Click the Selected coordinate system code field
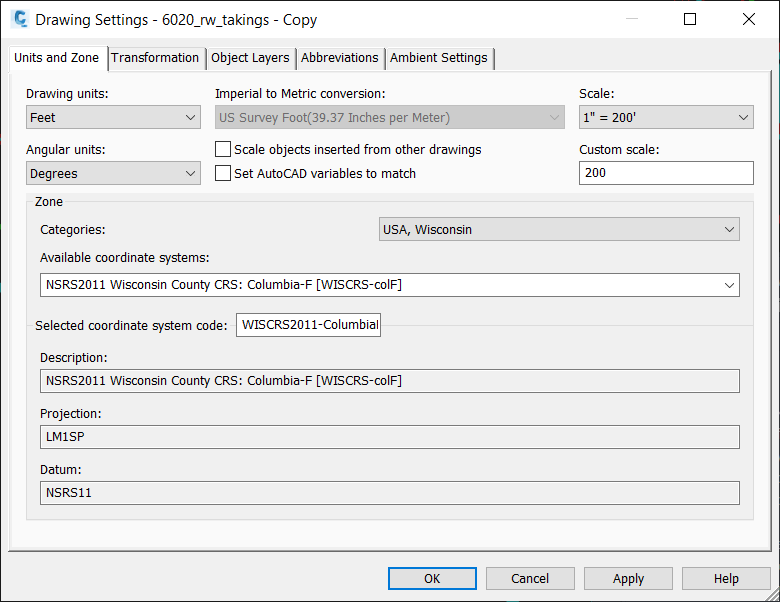This screenshot has height=602, width=780. 308,325
